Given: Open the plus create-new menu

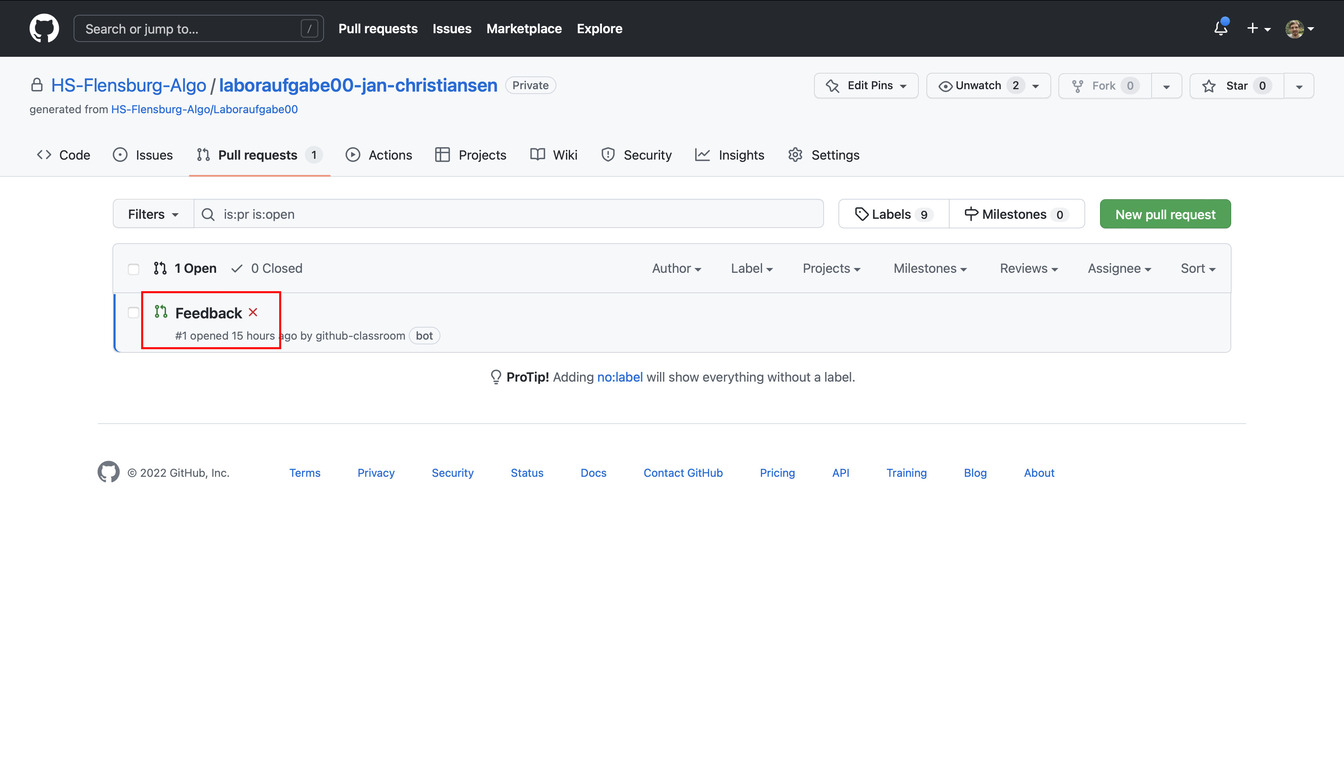Looking at the screenshot, I should point(1258,28).
